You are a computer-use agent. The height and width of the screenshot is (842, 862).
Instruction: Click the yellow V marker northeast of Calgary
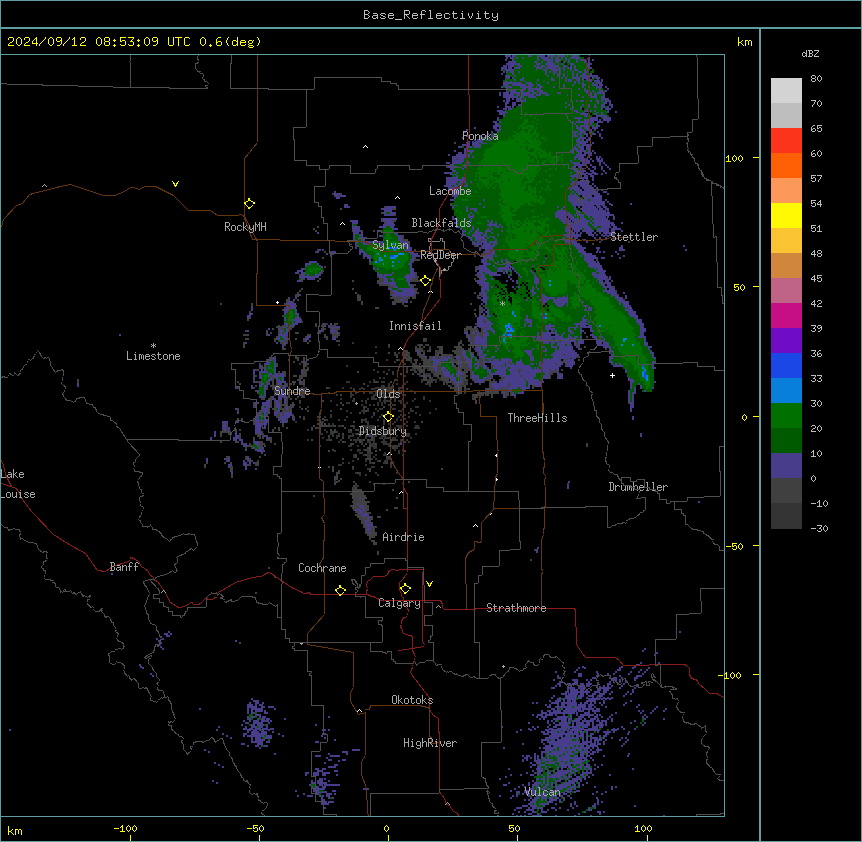(429, 584)
